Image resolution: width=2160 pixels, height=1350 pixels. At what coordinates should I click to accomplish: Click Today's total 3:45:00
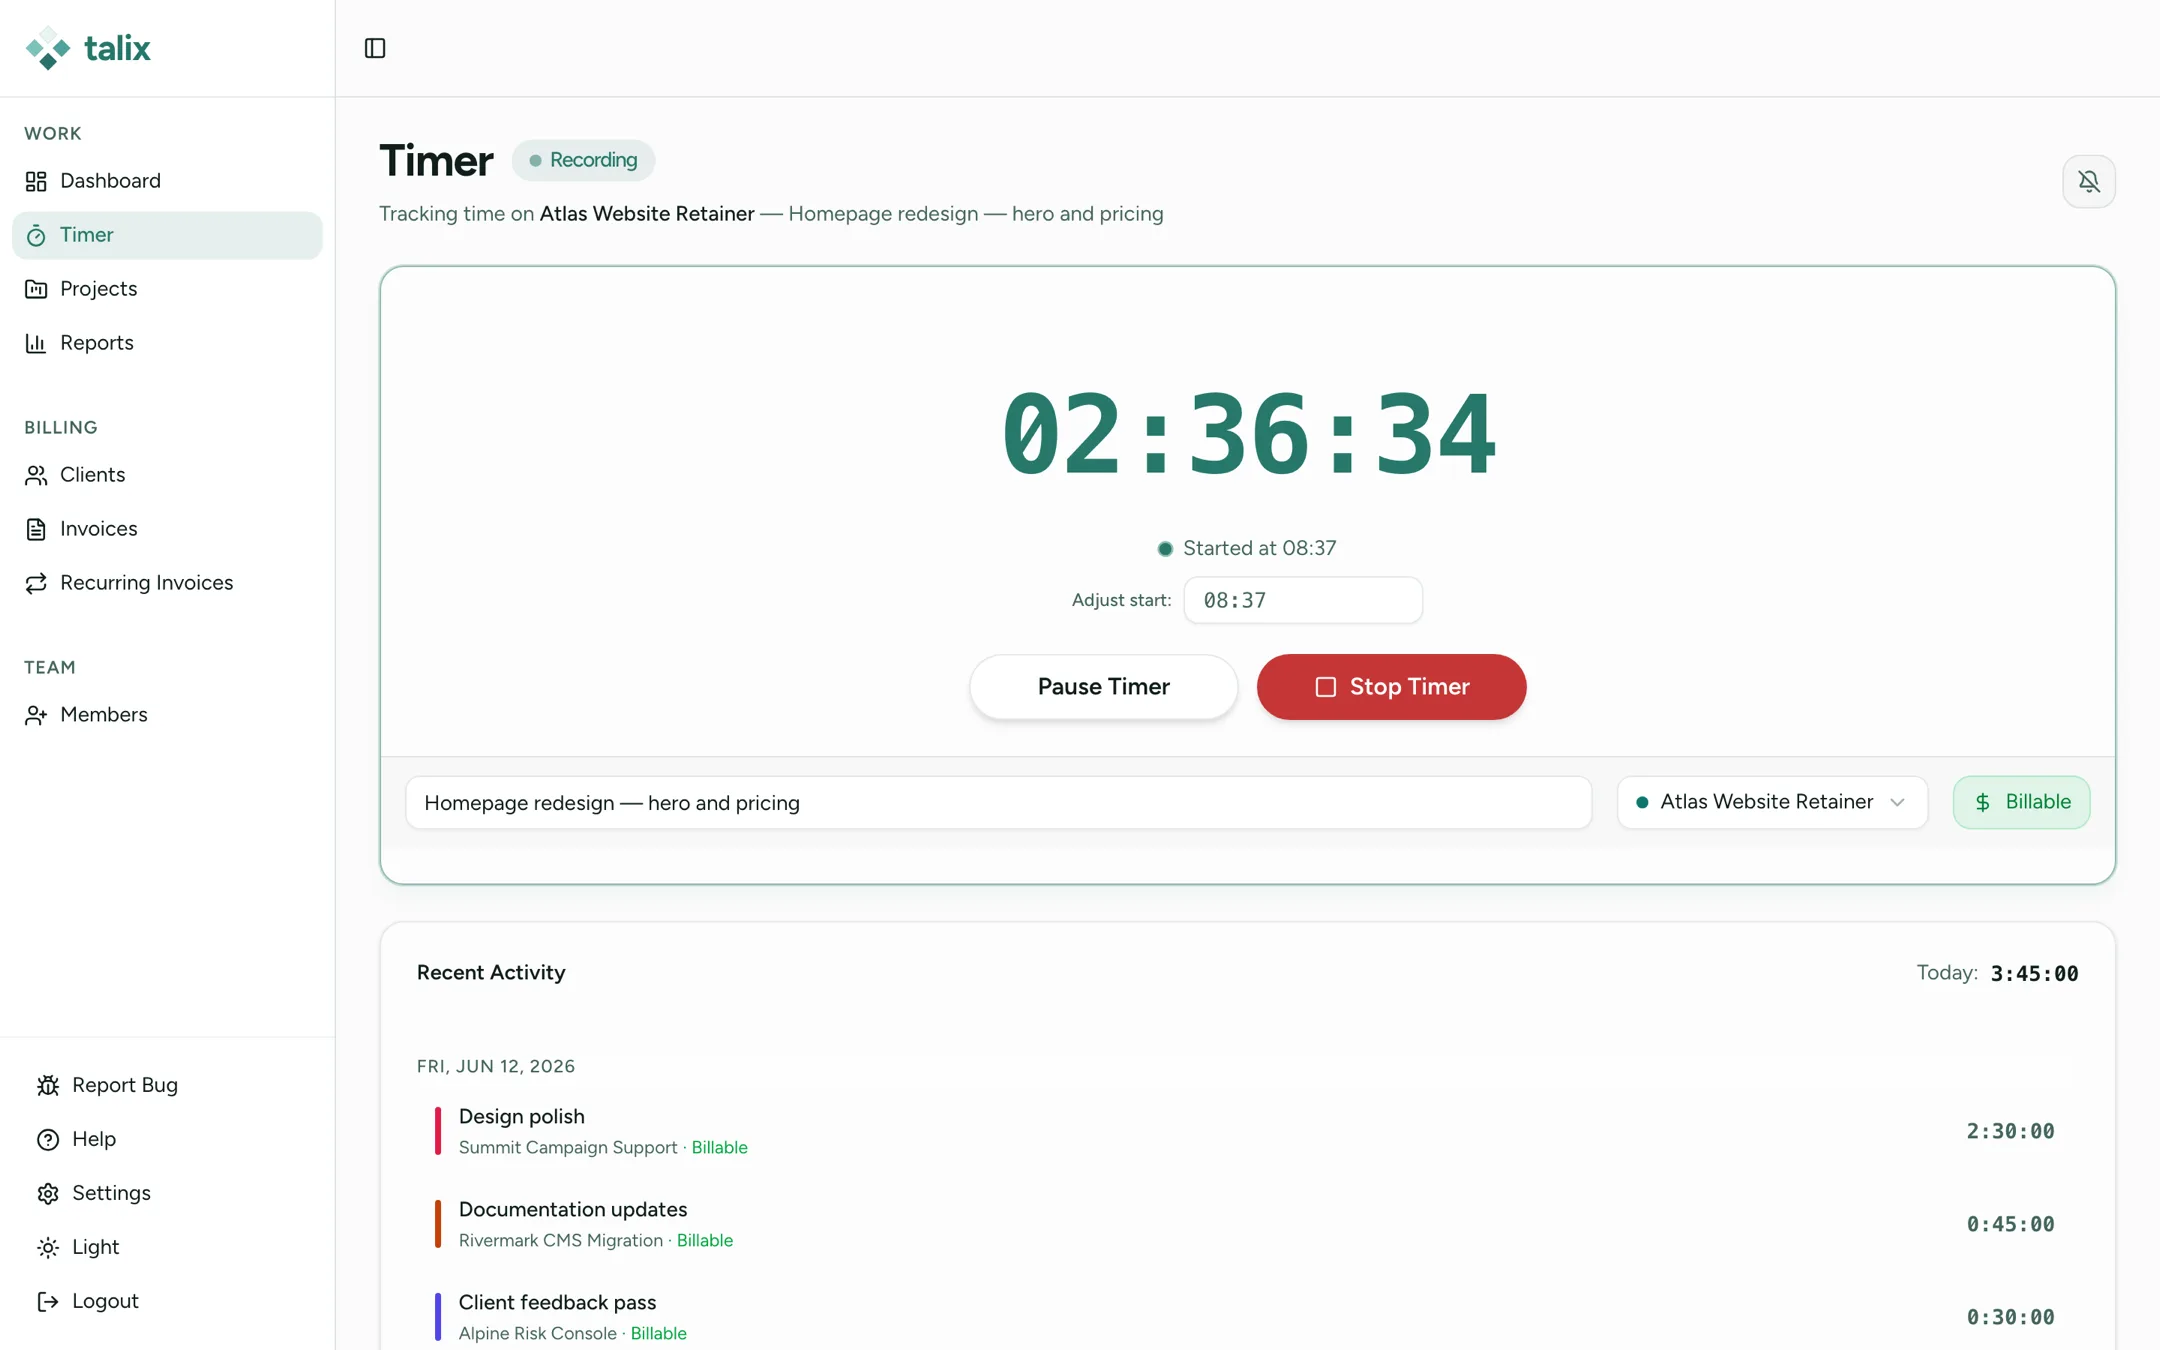pyautogui.click(x=2034, y=974)
